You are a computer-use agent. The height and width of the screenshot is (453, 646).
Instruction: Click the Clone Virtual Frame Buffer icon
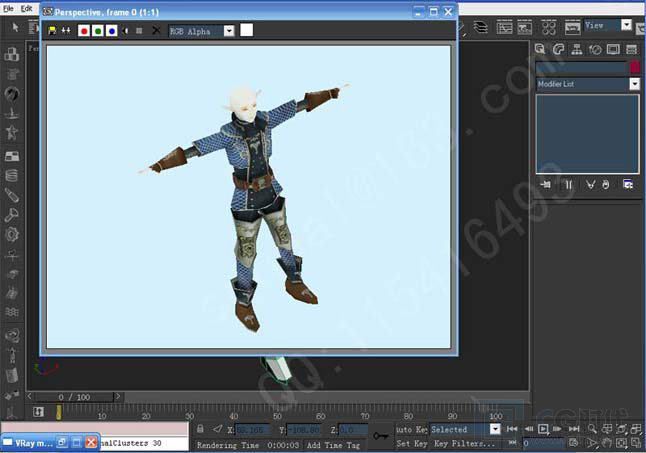tap(66, 30)
